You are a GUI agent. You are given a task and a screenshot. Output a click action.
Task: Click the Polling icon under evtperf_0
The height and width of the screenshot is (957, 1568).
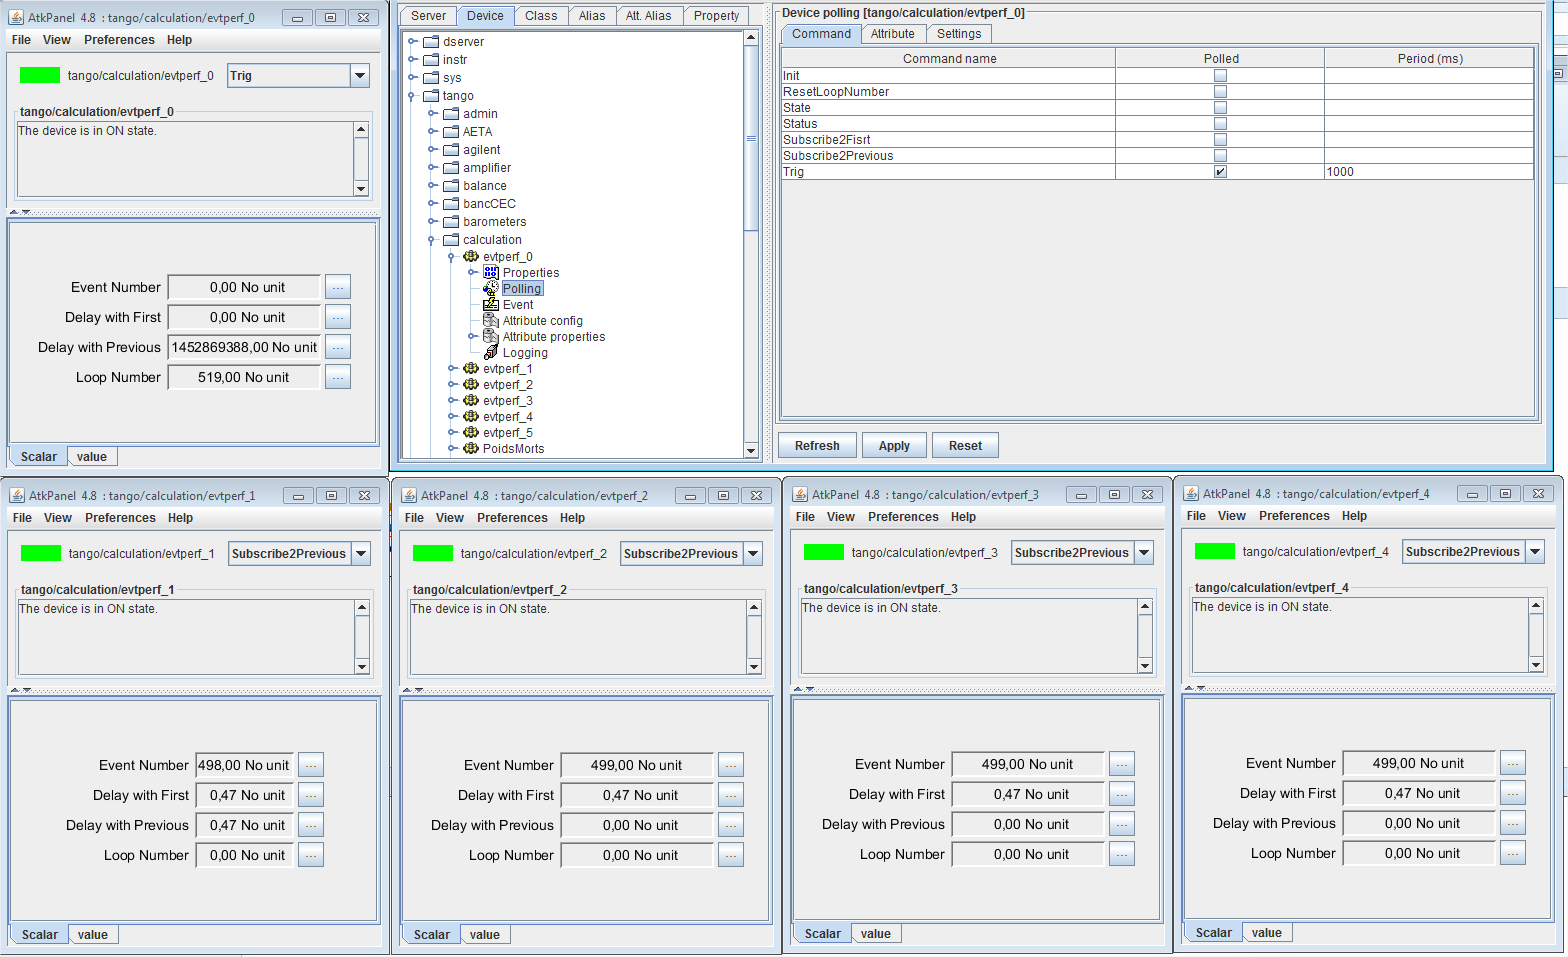491,288
